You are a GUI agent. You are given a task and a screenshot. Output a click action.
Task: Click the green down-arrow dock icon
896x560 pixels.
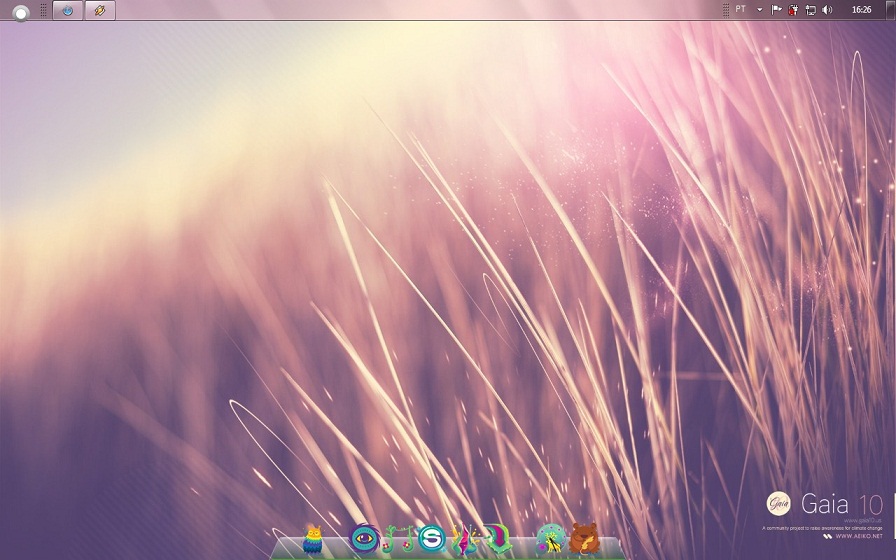coord(497,540)
